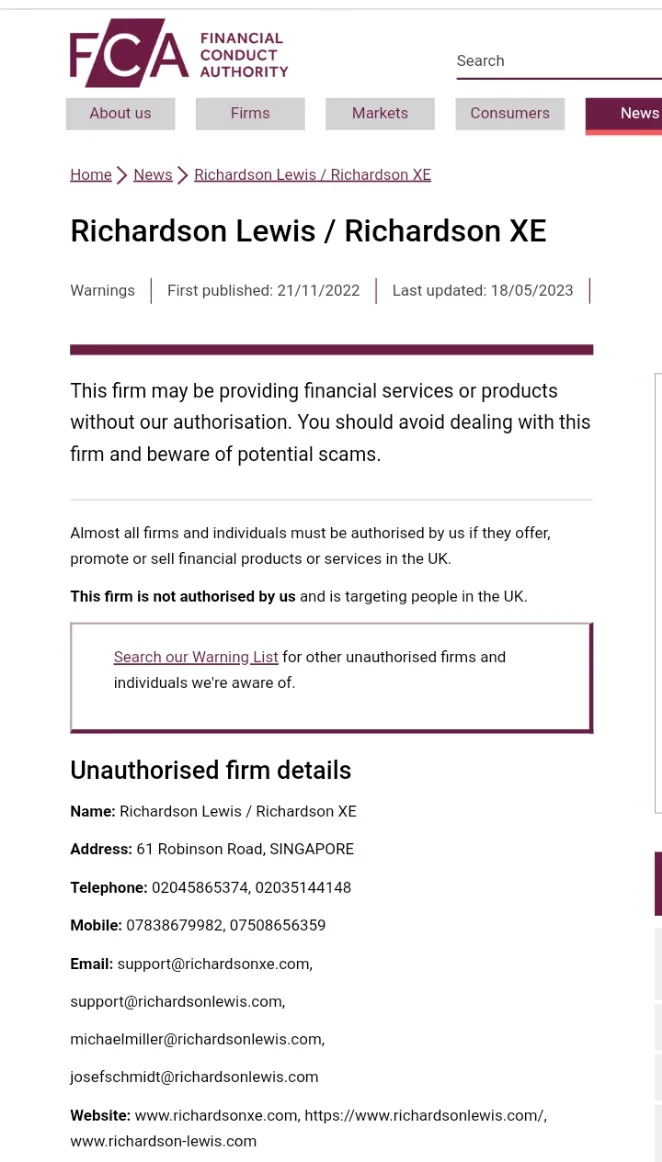Open the News breadcrumb link
Viewport: 662px width, 1162px height.
[153, 175]
